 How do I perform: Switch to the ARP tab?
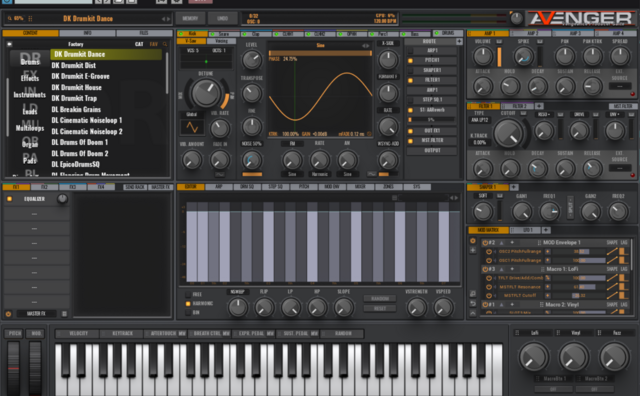click(x=219, y=187)
